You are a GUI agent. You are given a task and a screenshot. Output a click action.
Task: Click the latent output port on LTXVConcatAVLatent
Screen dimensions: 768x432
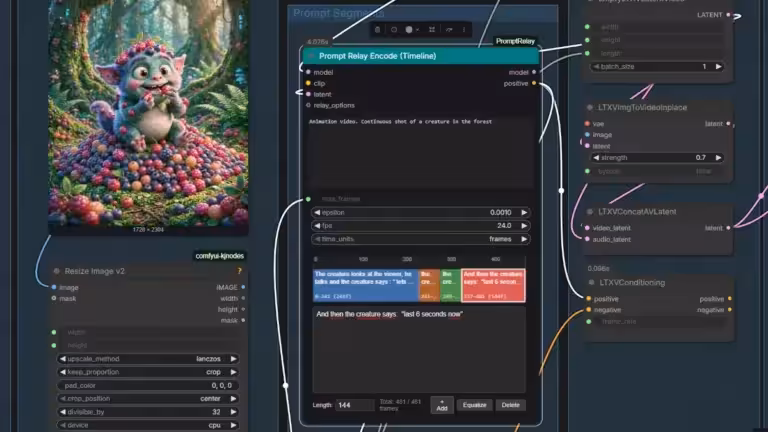click(728, 228)
